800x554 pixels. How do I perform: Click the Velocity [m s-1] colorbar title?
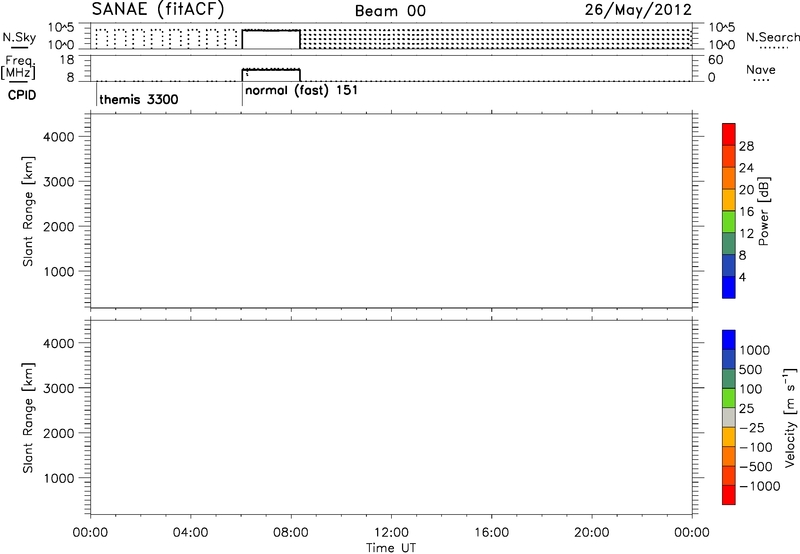click(x=790, y=417)
